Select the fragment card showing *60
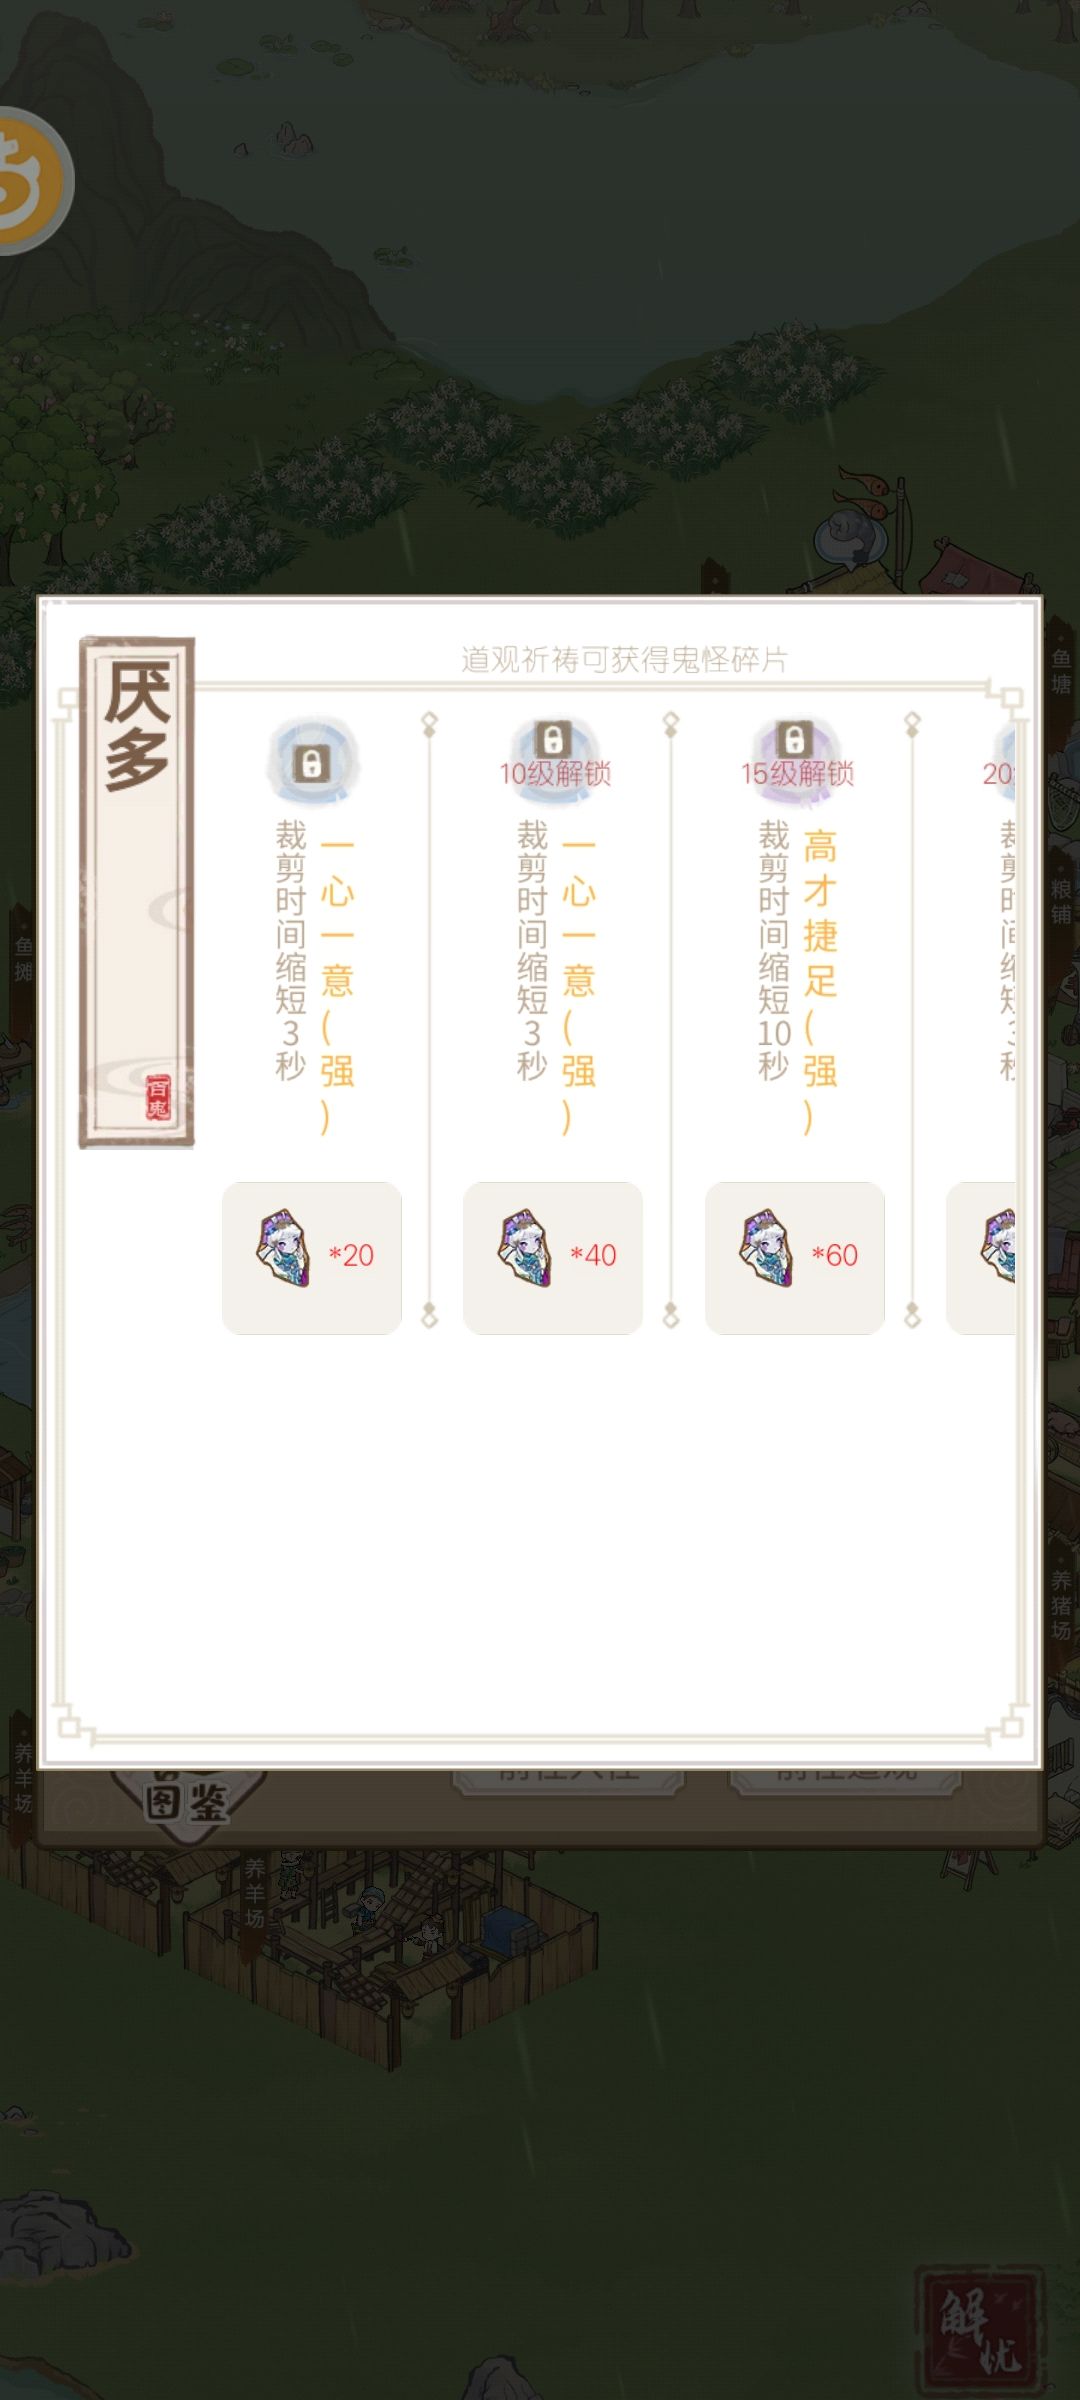 (x=795, y=1258)
